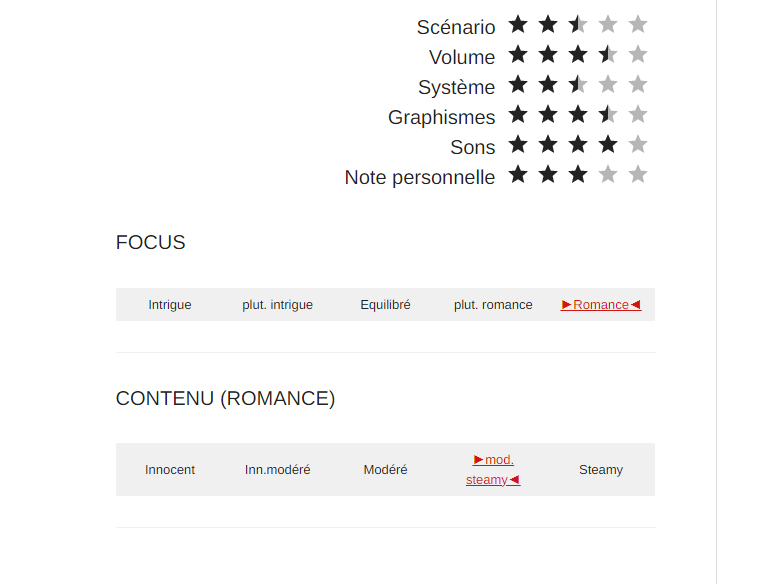The image size is (779, 584).
Task: Select the Intrigue focus option
Action: point(170,305)
